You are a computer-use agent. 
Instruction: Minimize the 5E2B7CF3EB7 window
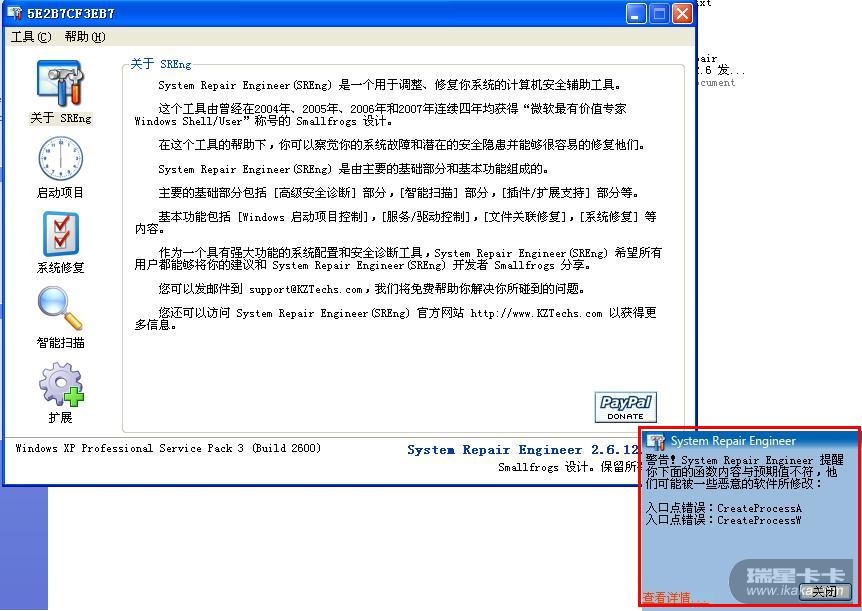point(636,14)
